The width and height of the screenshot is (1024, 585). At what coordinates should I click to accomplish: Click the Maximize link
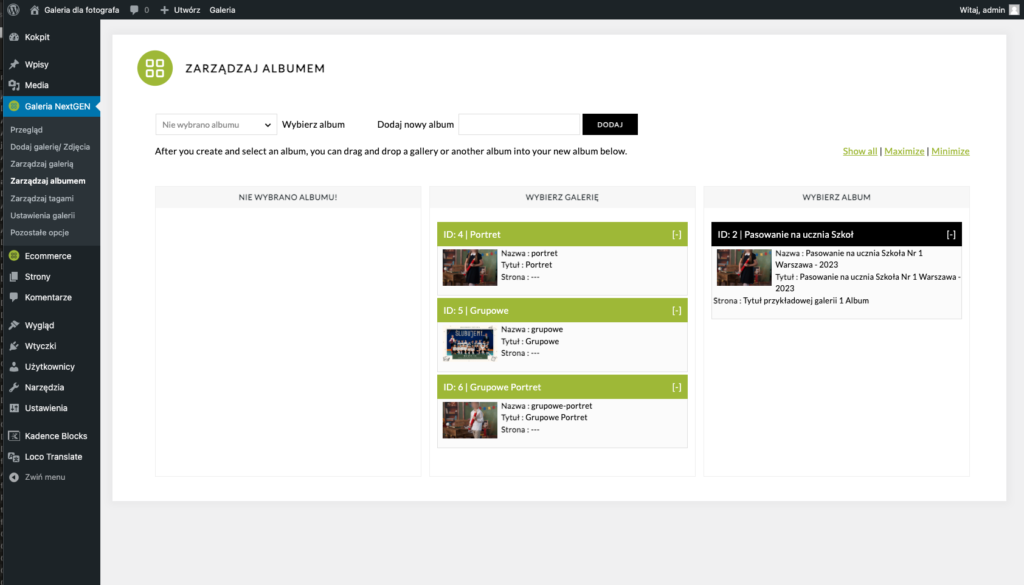tap(904, 152)
